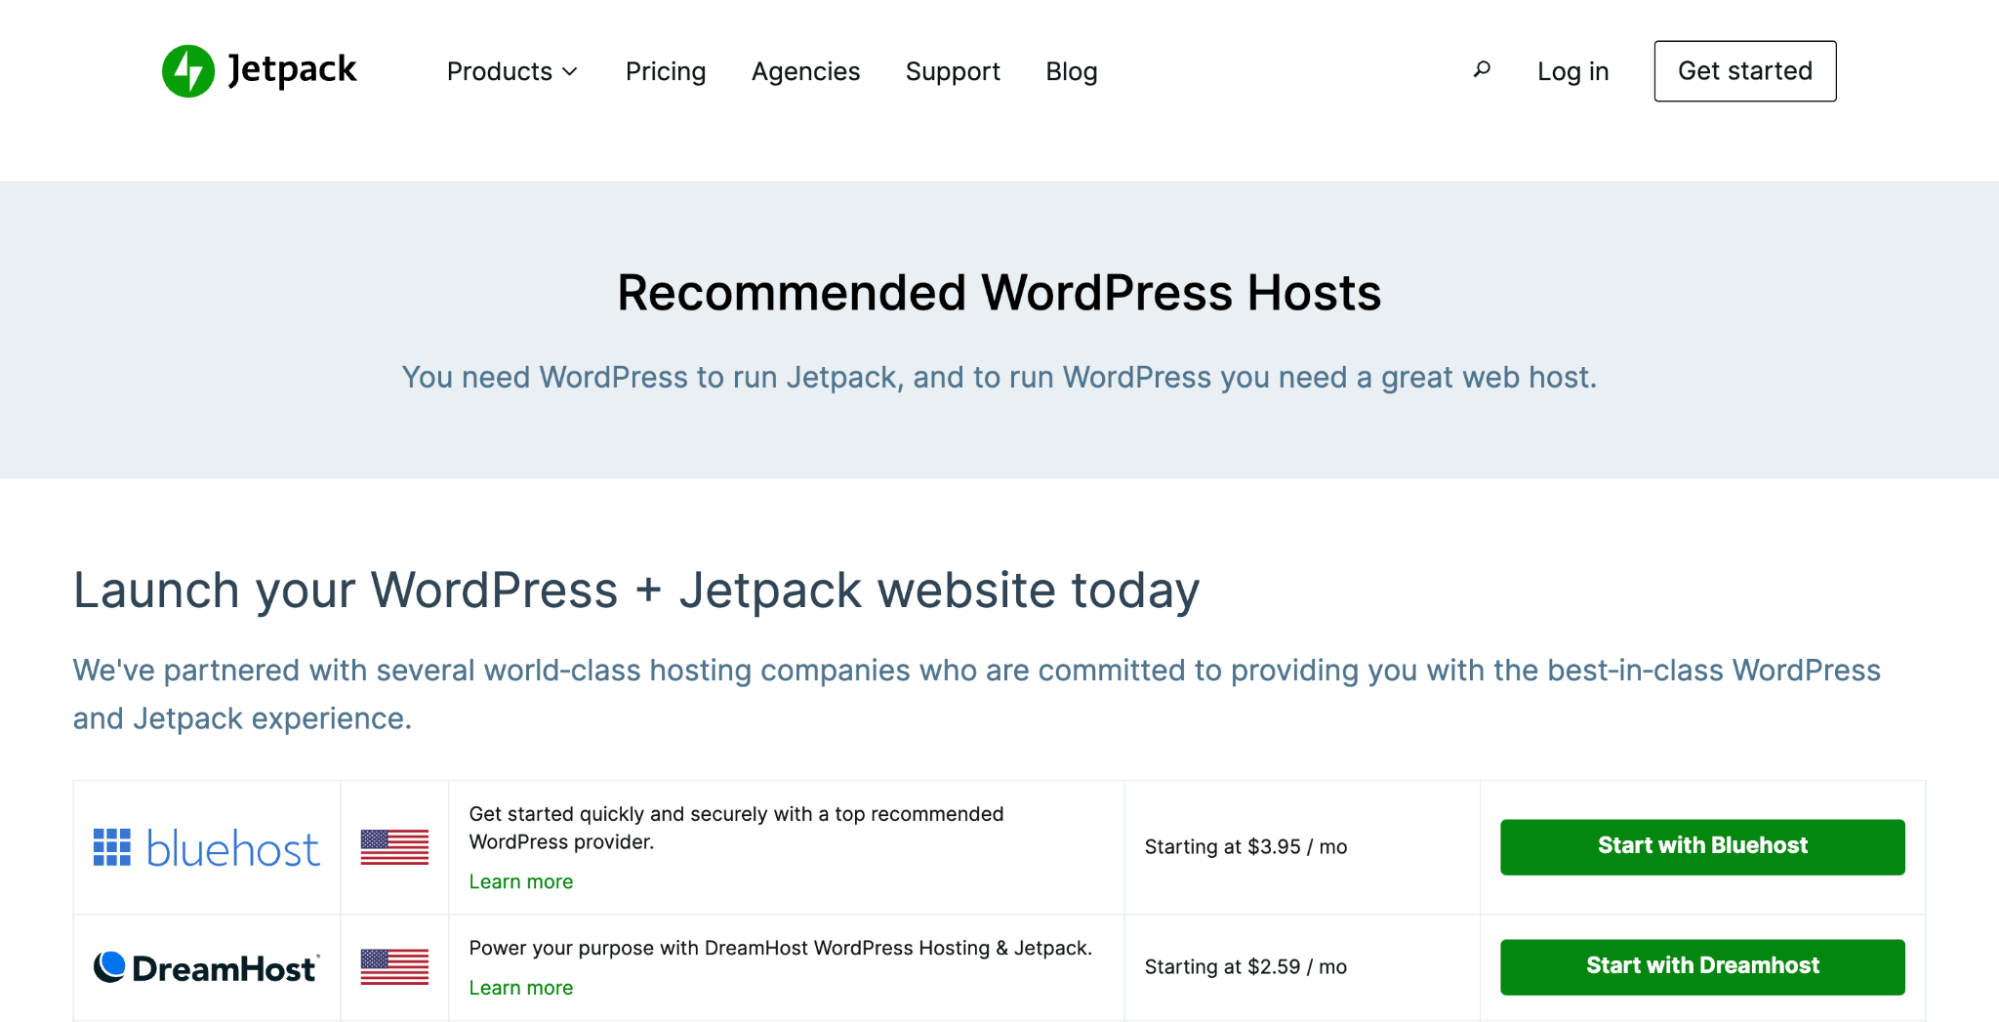1999x1022 pixels.
Task: Select the Bluehost logo
Action: (206, 847)
